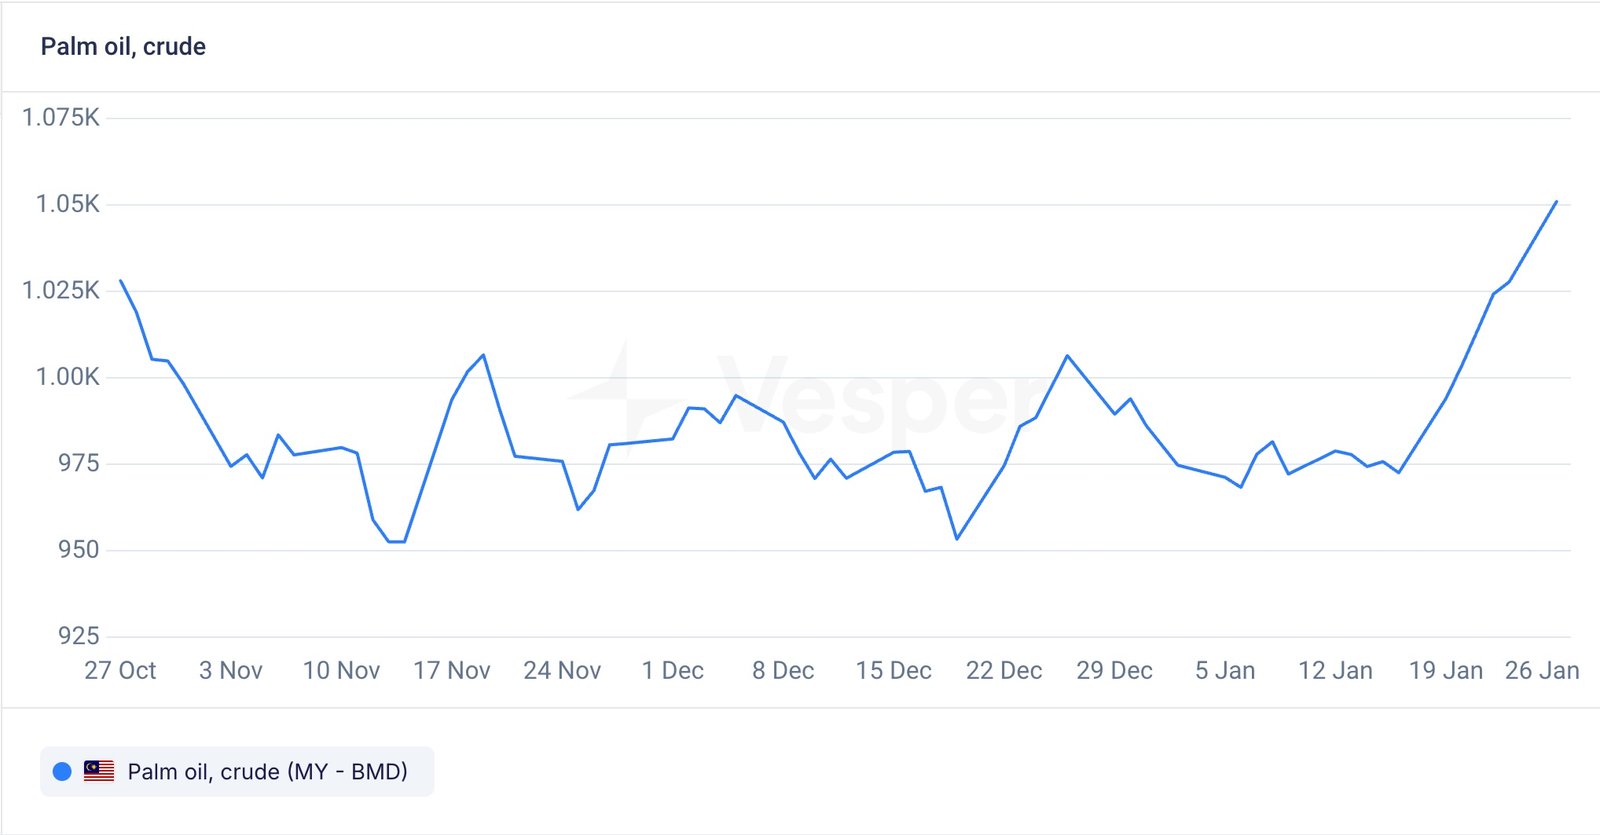Select the 29 Dec date label
The image size is (1600, 835).
click(x=1114, y=670)
